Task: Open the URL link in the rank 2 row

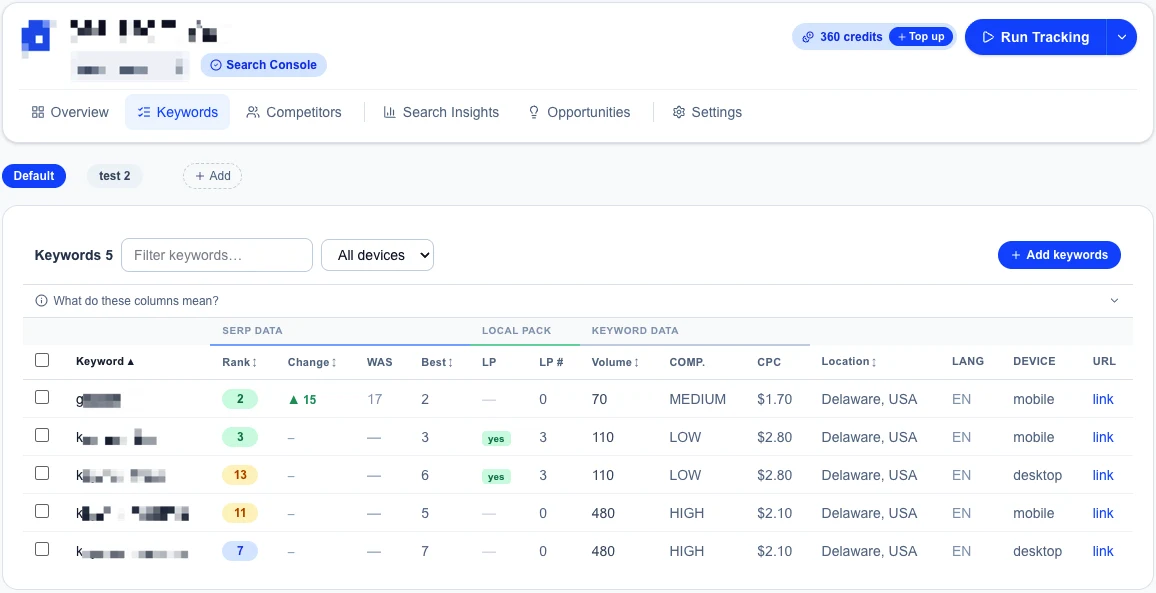Action: coord(1103,400)
